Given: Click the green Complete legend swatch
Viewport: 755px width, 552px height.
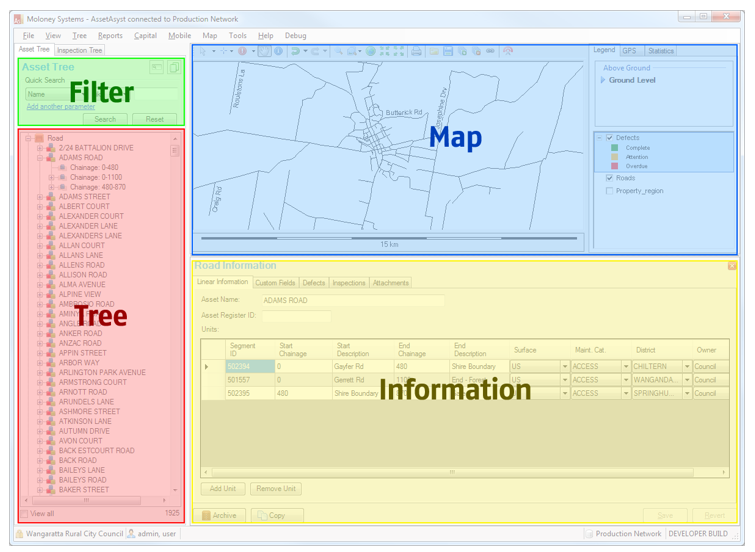Looking at the screenshot, I should (614, 148).
